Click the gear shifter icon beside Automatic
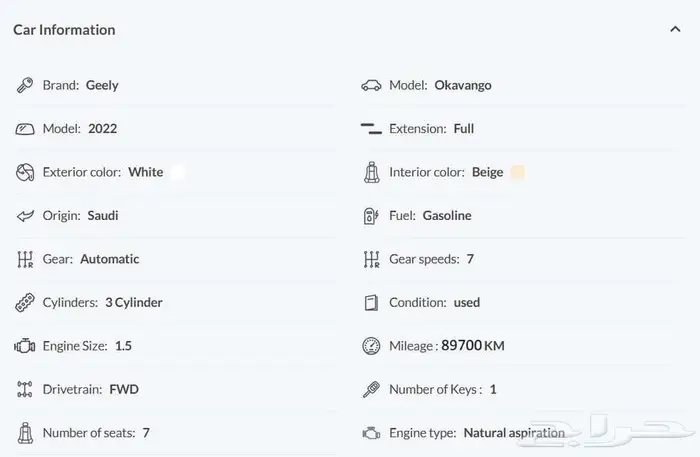The image size is (700, 457). [25, 259]
